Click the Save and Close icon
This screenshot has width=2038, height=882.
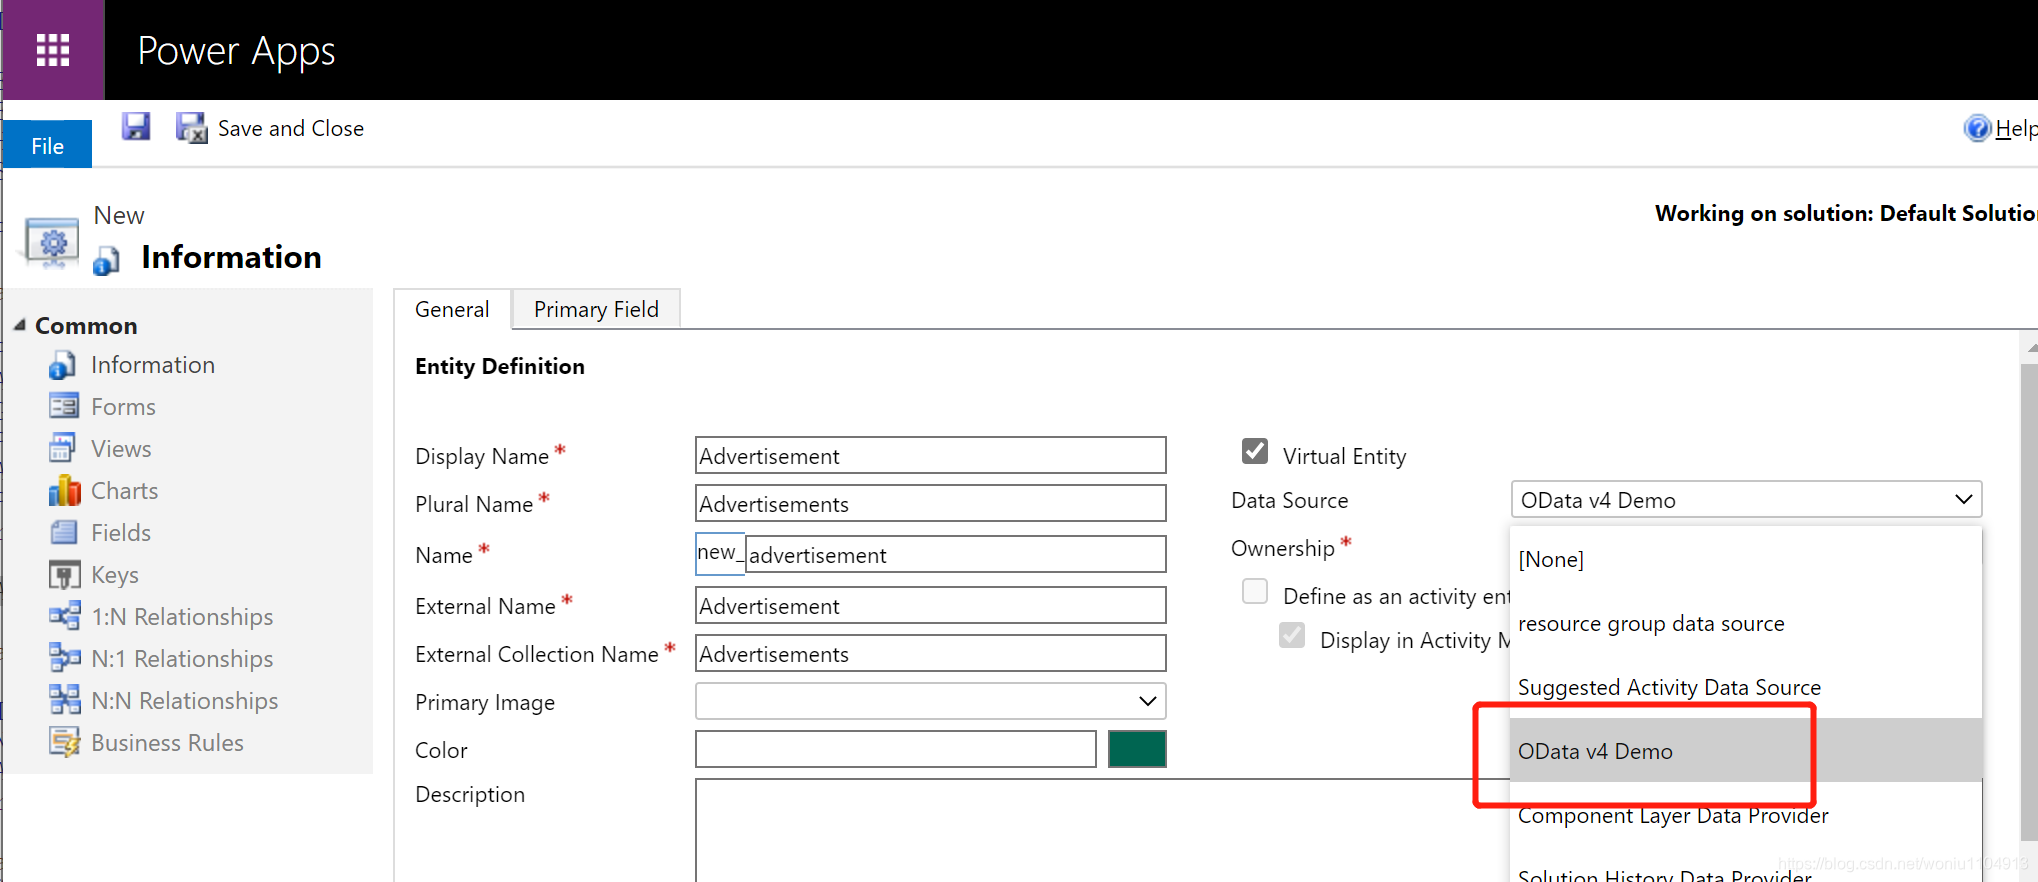pos(192,128)
